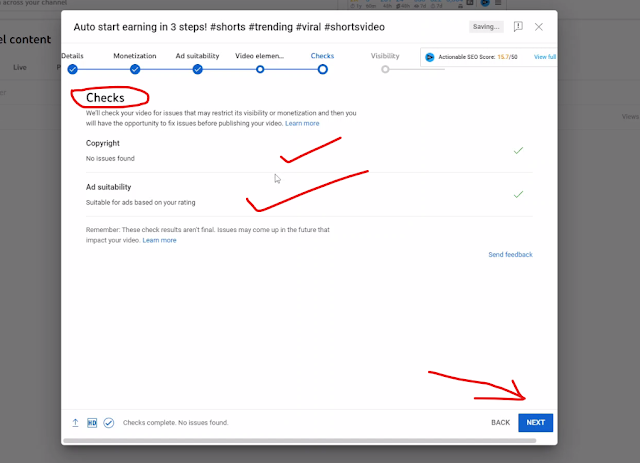Click the checks complete circle icon
Screen dimensions: 640x463
pyautogui.click(x=109, y=423)
